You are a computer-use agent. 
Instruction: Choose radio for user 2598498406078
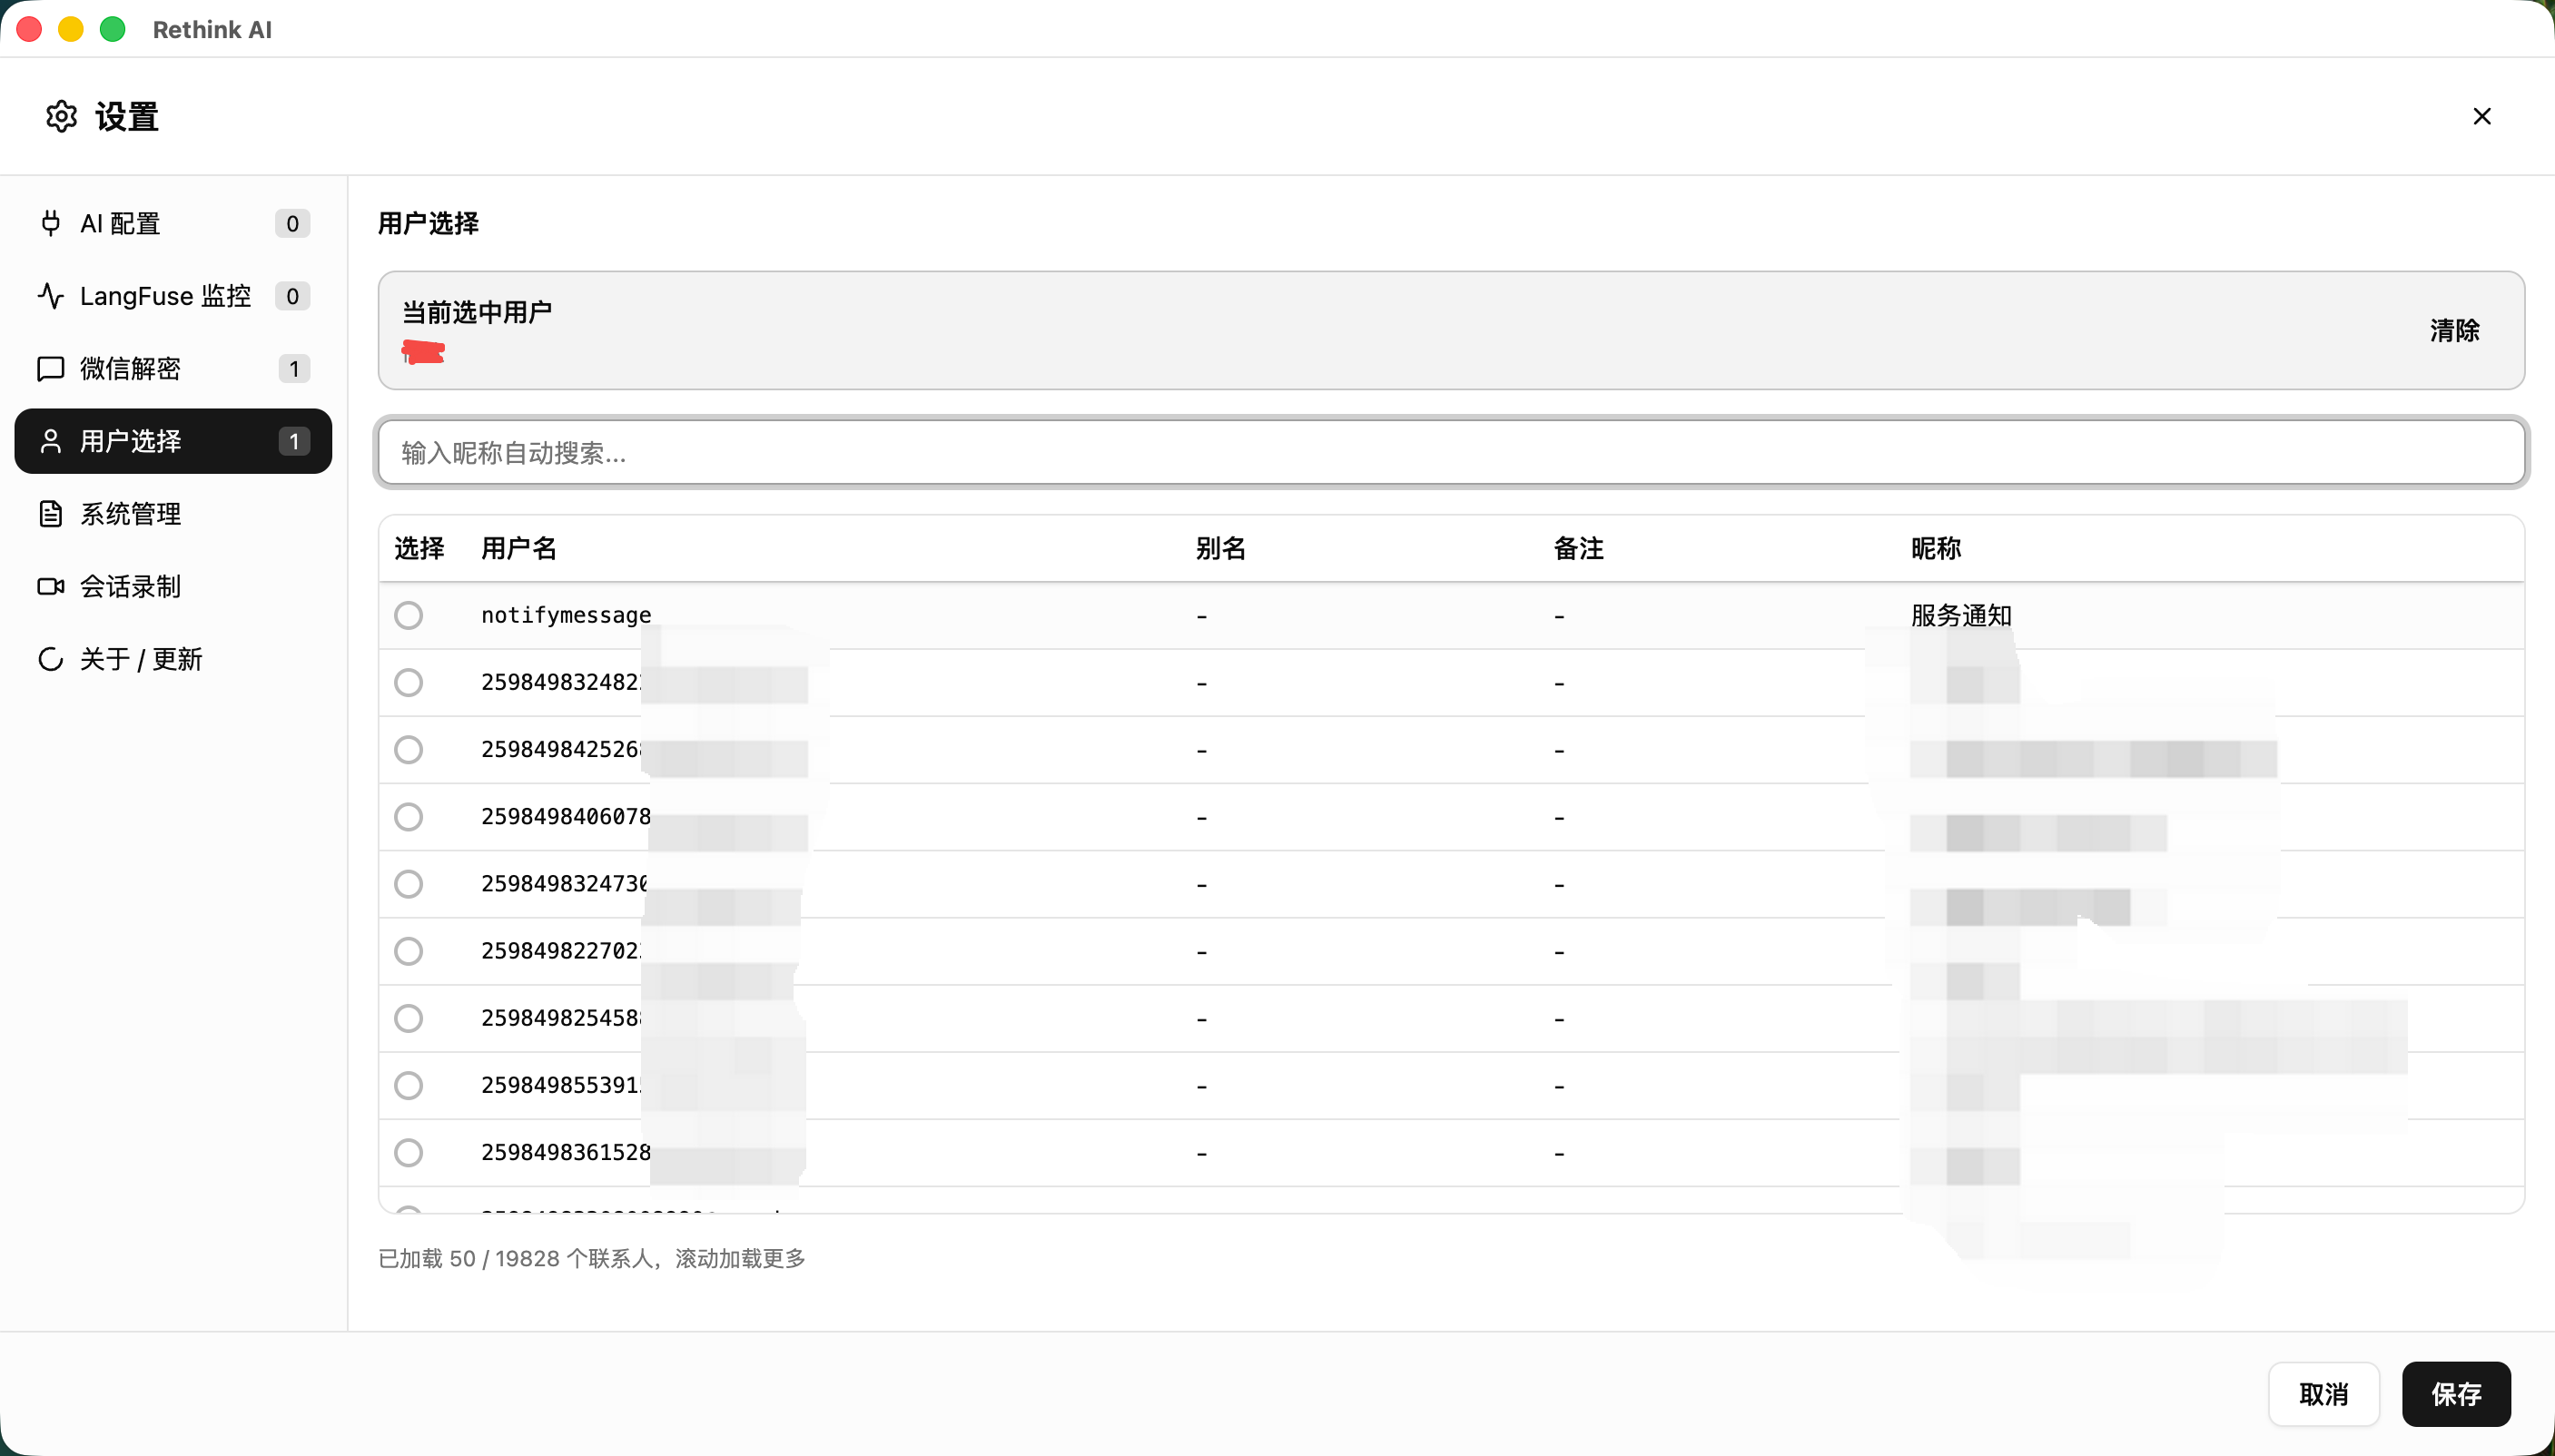(x=408, y=817)
